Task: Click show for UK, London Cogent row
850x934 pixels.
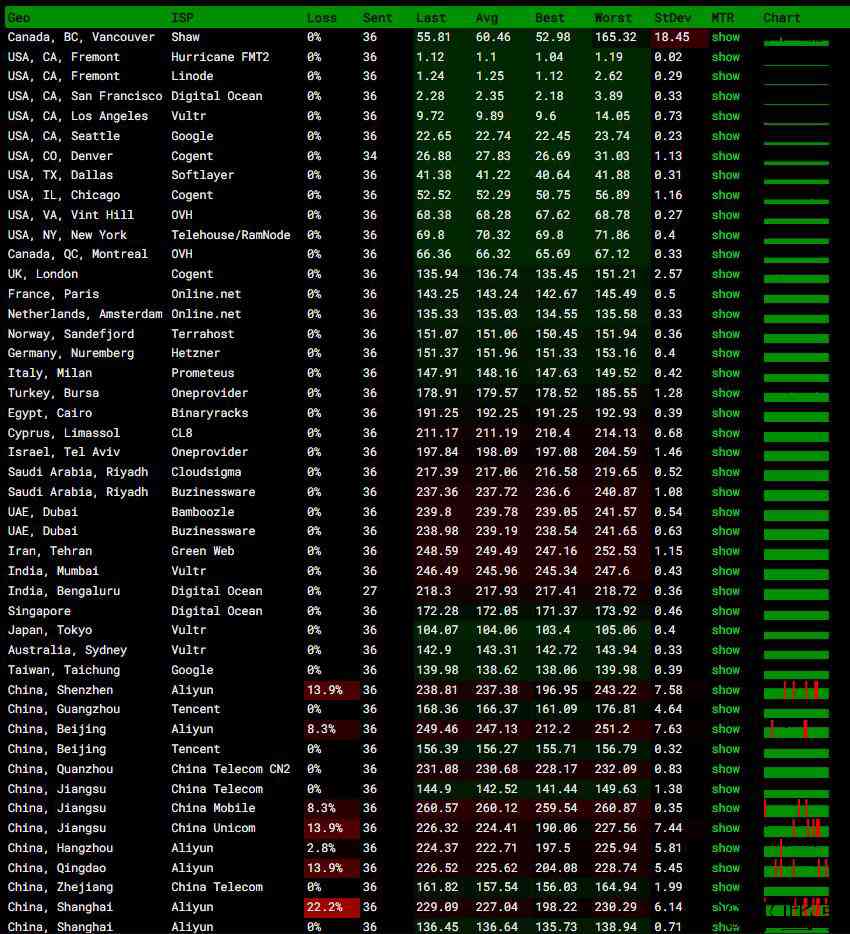Action: (x=726, y=274)
